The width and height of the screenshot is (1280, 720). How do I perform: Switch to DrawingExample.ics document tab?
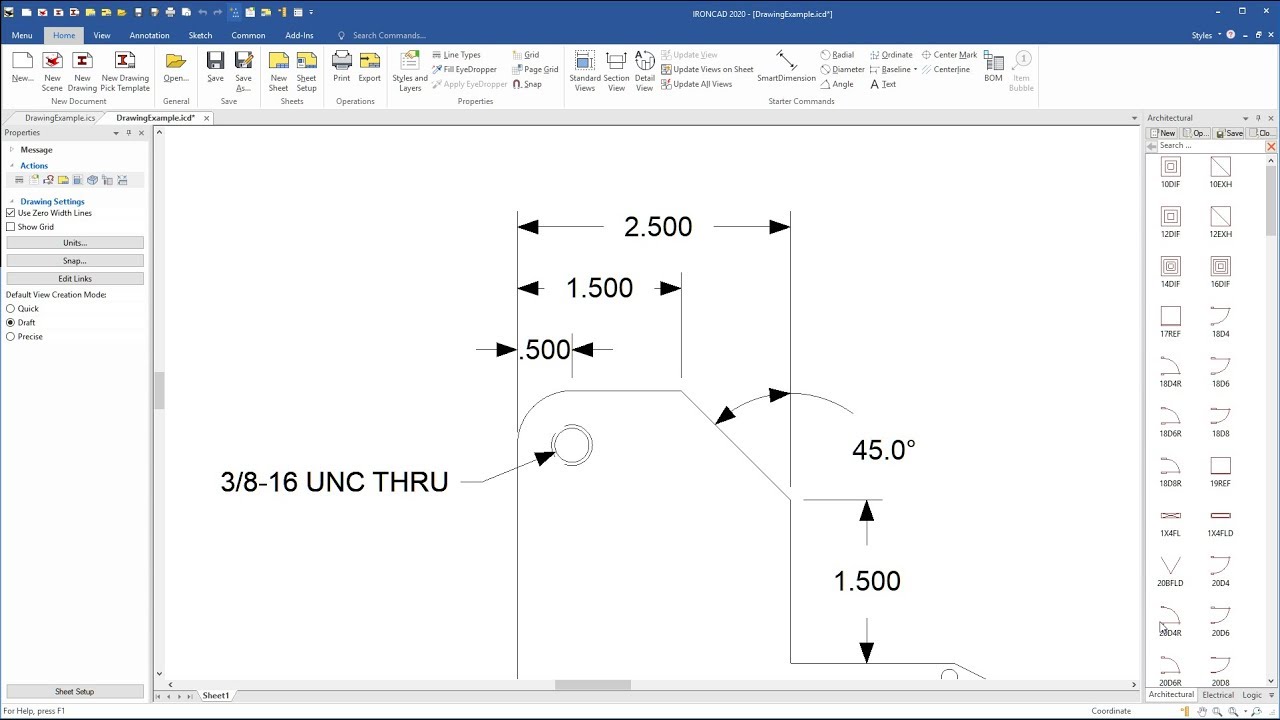(x=60, y=118)
